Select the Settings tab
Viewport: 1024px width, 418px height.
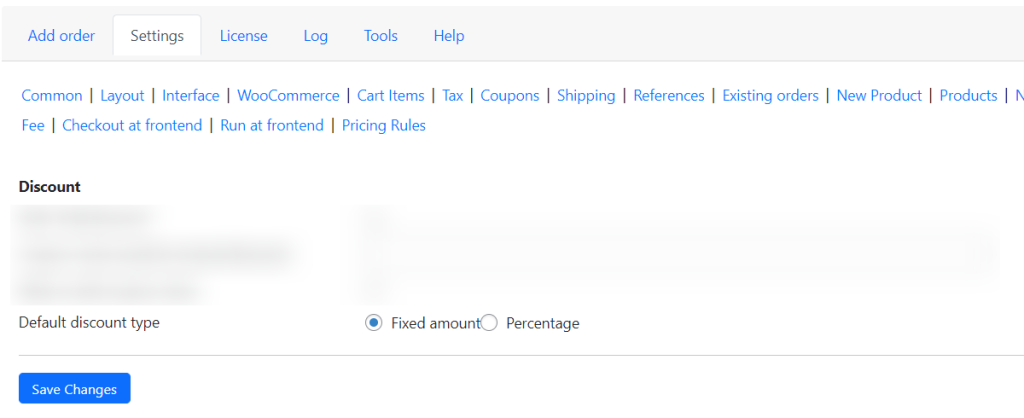pos(157,36)
